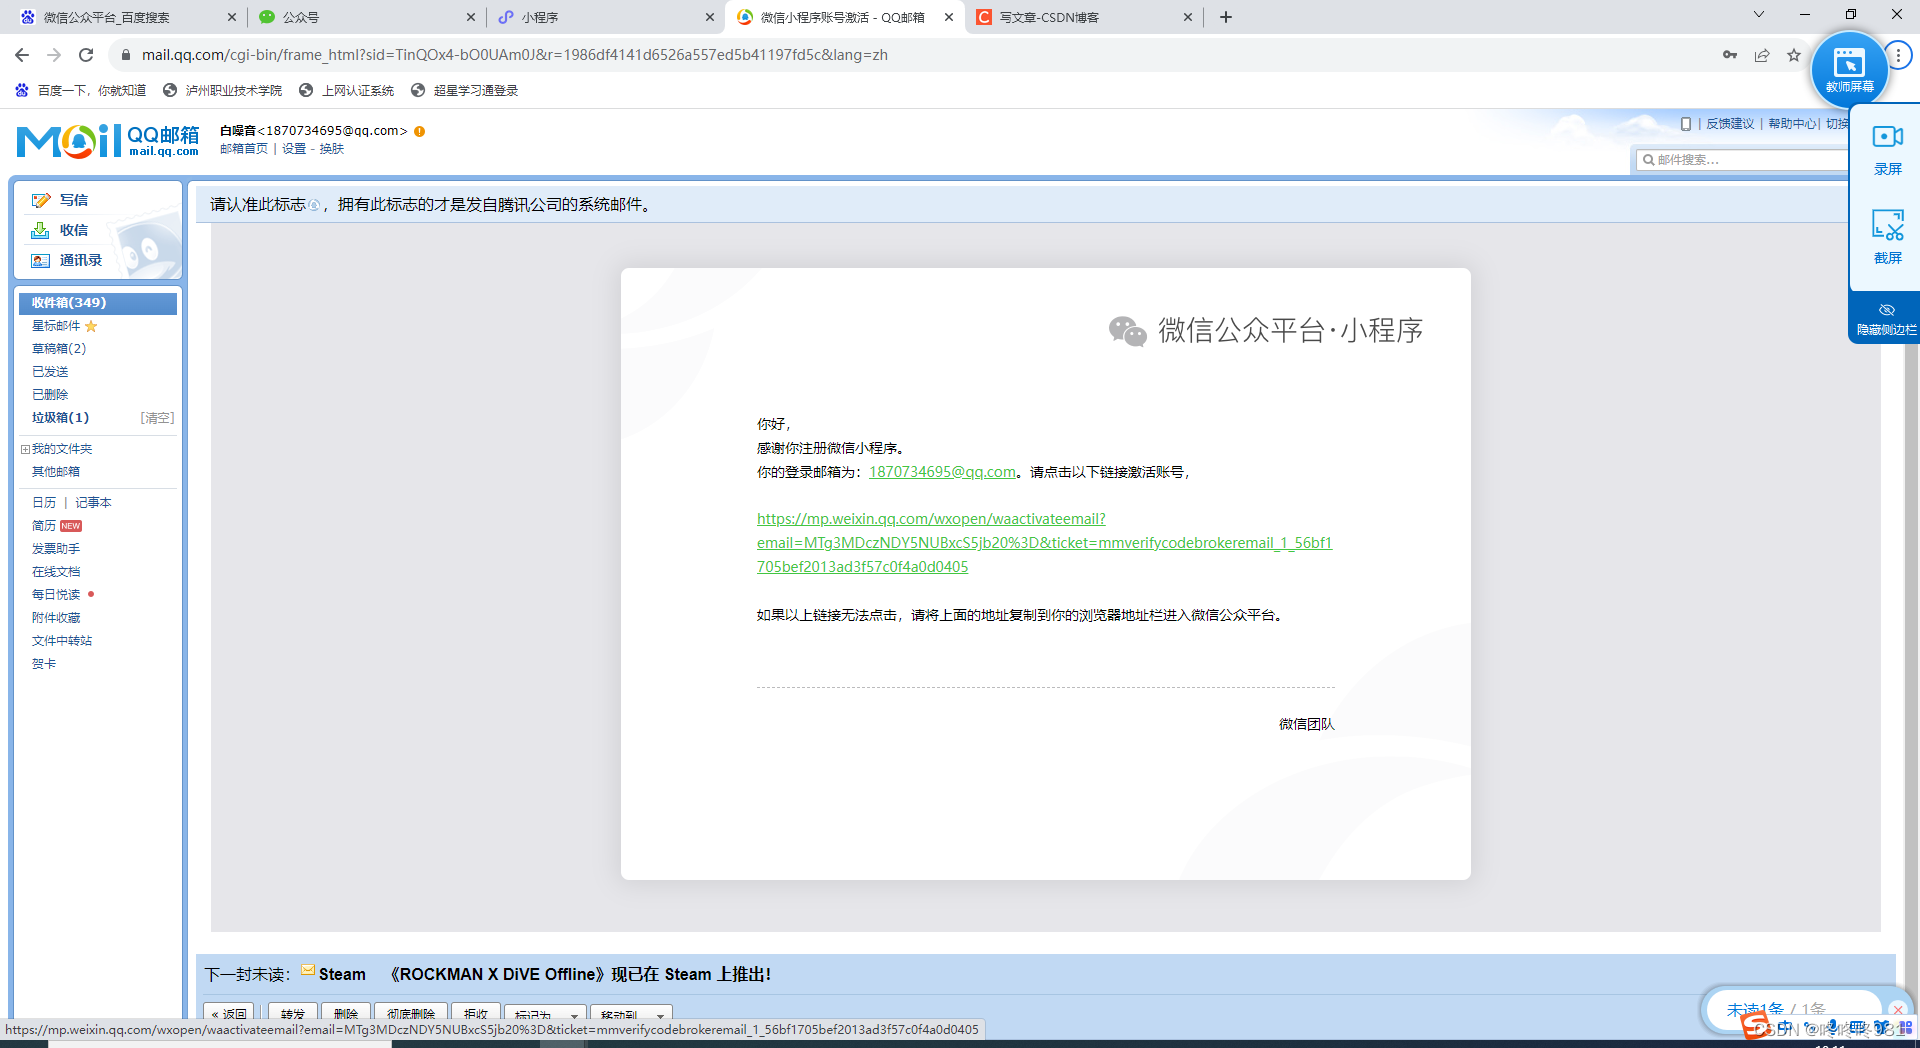
Task: Expand the 我的文件夹 folder tree
Action: click(x=25, y=449)
